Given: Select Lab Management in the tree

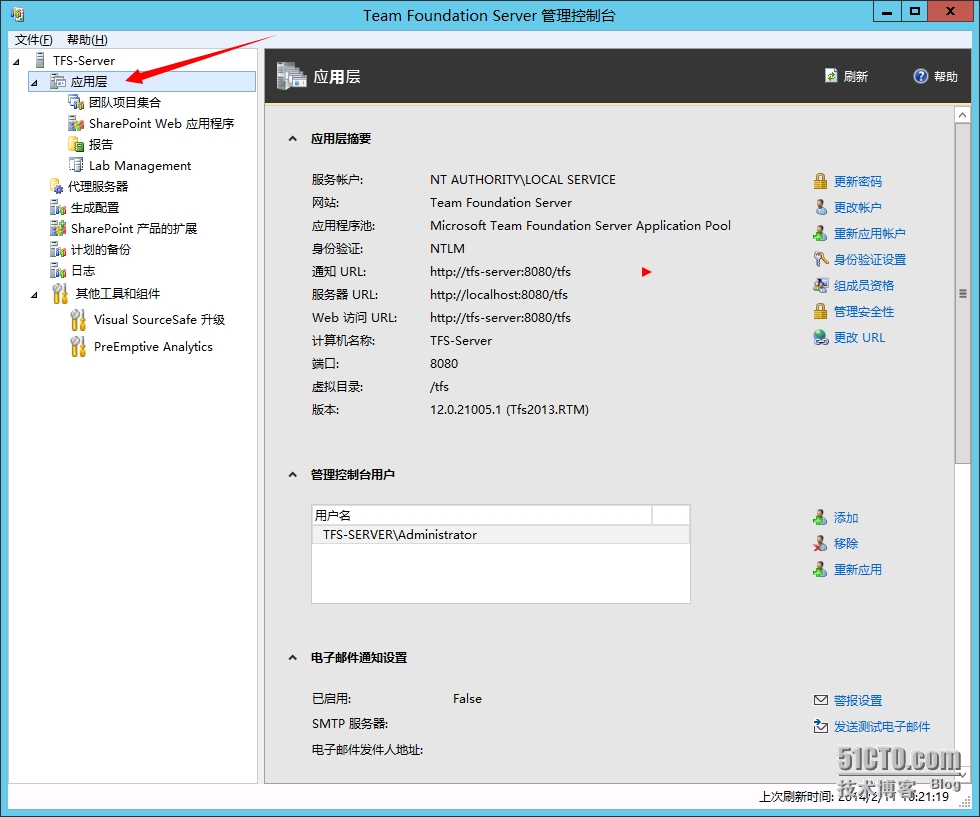Looking at the screenshot, I should 140,165.
